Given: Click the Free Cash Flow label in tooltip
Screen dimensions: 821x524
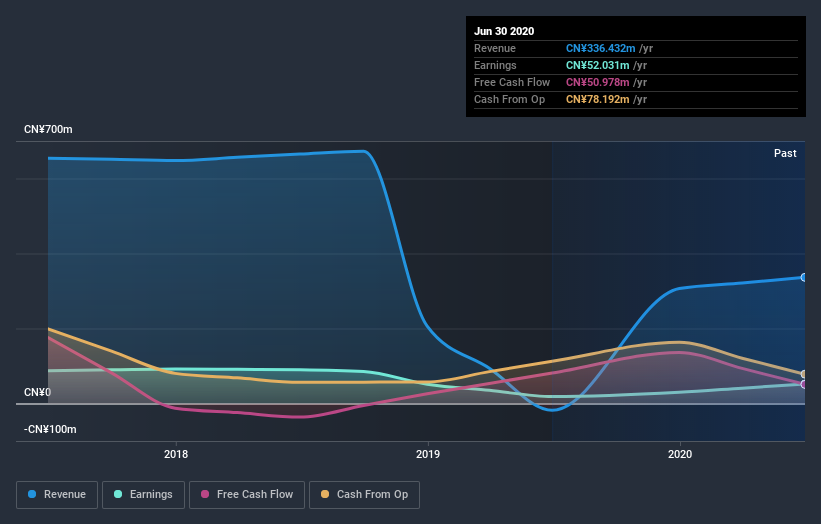Looking at the screenshot, I should [512, 82].
